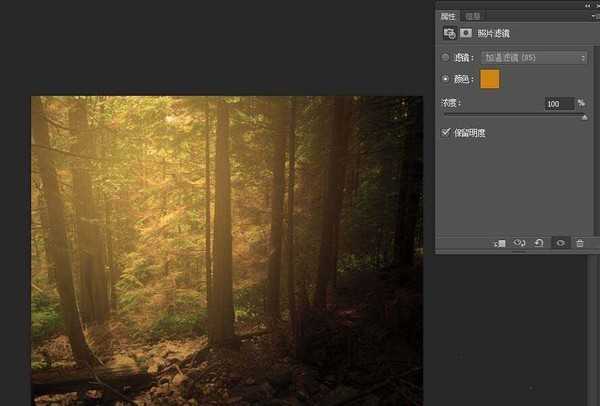The image size is (600, 406).
Task: Click the layer mask icon in Properties
Action: tap(466, 33)
